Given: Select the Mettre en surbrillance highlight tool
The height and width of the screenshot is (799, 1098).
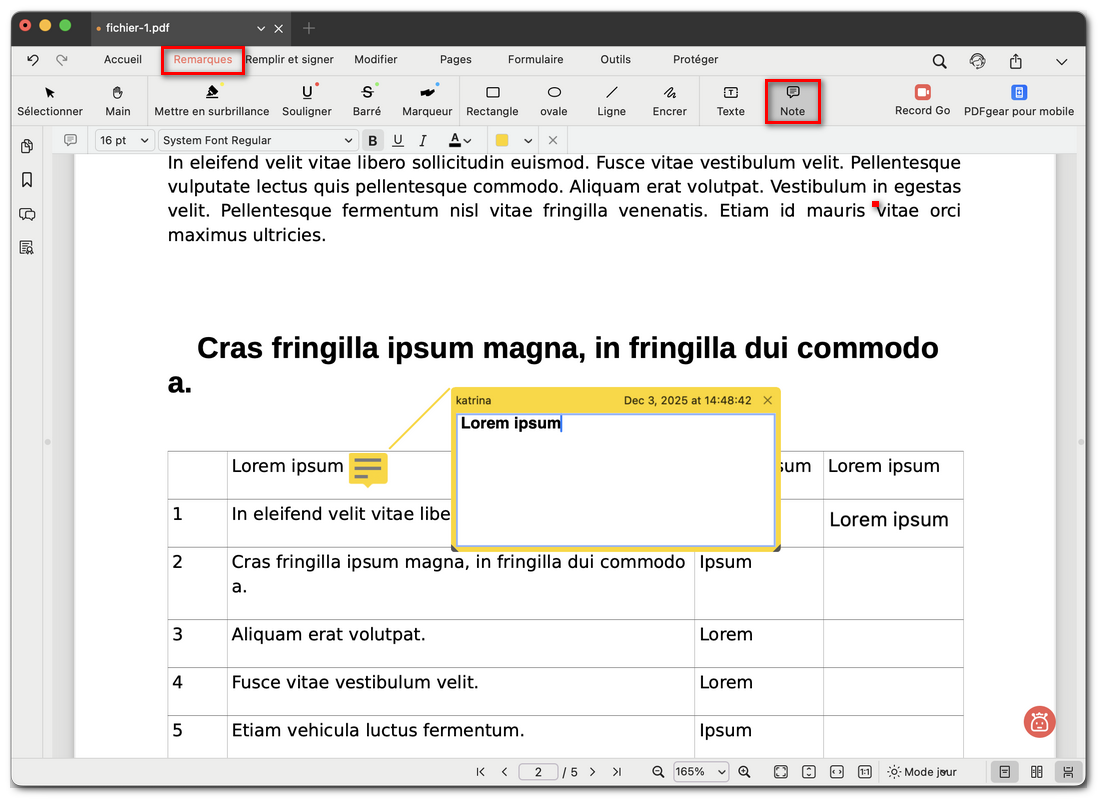Looking at the screenshot, I should coord(211,100).
